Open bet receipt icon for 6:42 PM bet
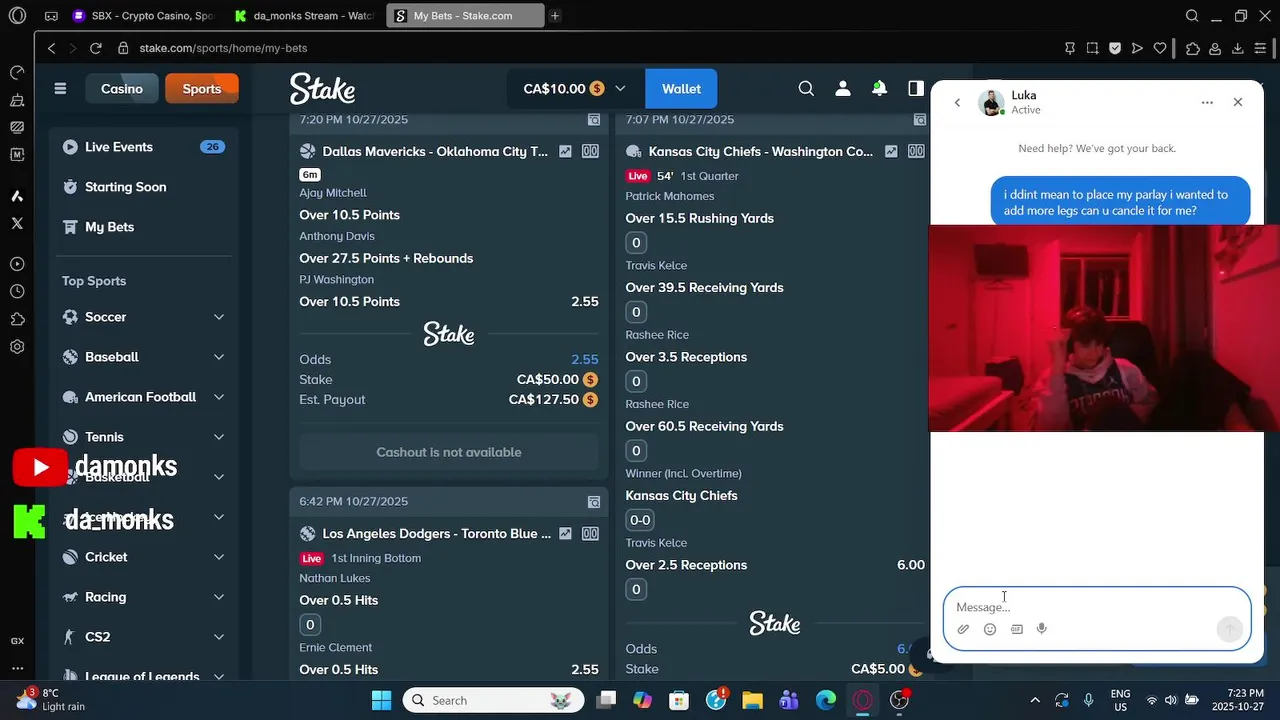This screenshot has width=1280, height=720. 594,502
